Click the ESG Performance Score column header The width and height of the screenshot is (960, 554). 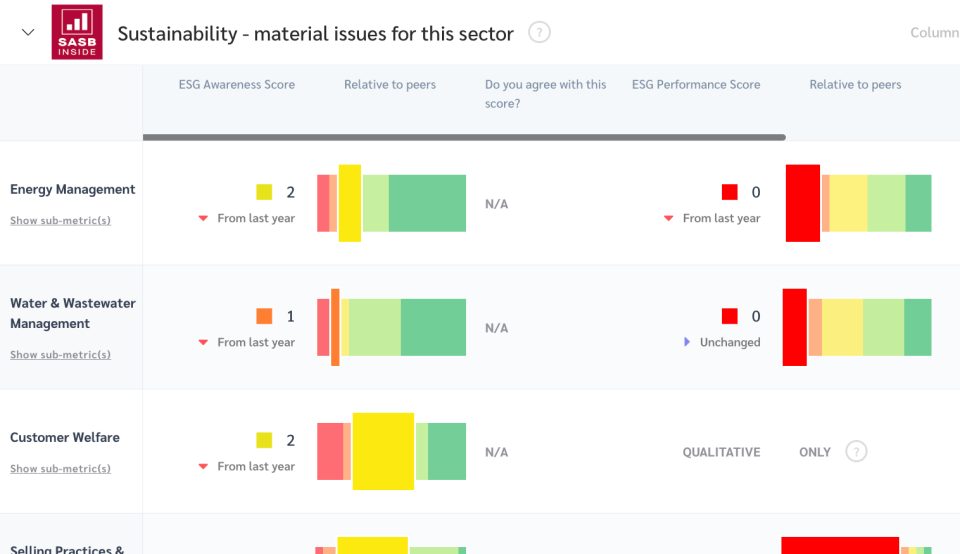click(696, 85)
